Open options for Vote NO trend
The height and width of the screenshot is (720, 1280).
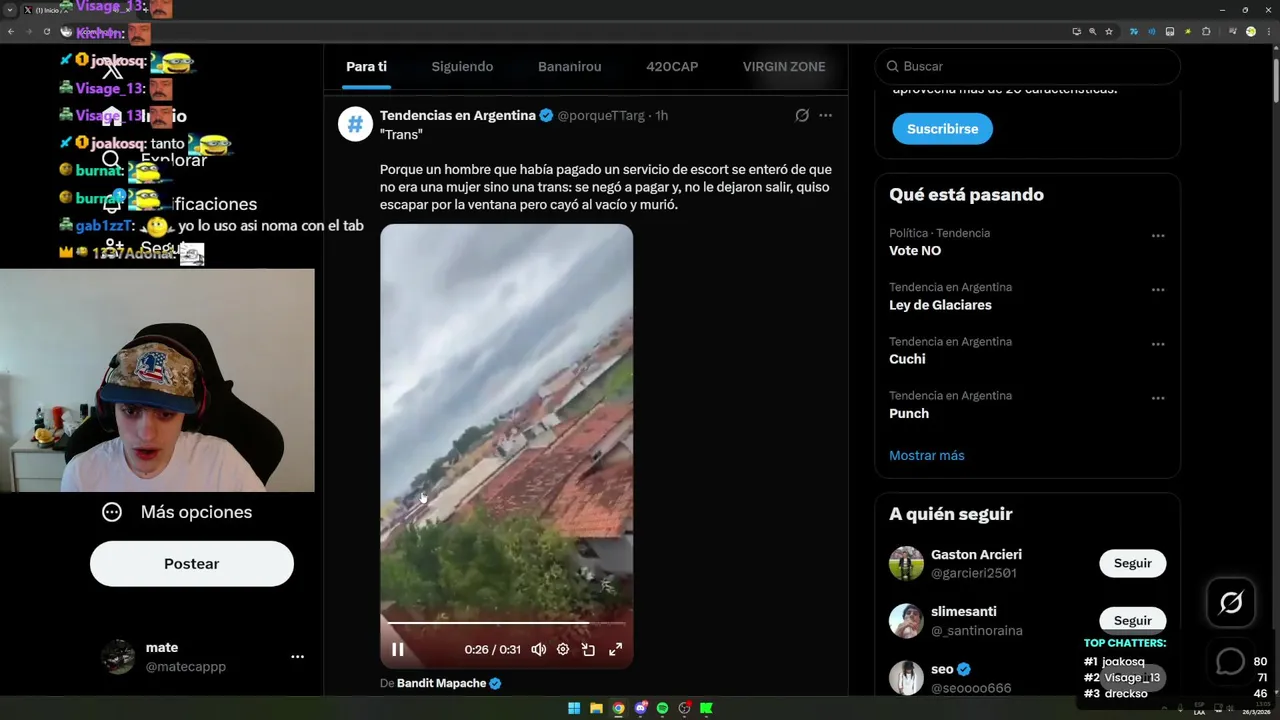tap(1158, 236)
